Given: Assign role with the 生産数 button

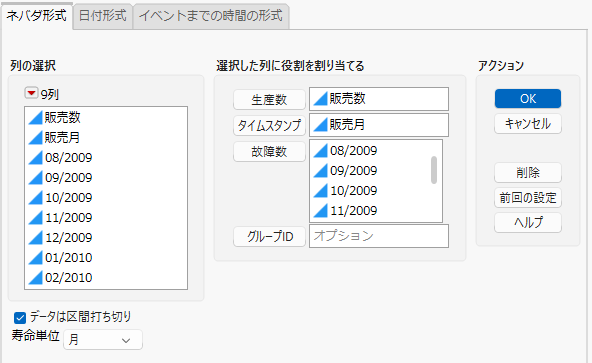Looking at the screenshot, I should tap(269, 99).
